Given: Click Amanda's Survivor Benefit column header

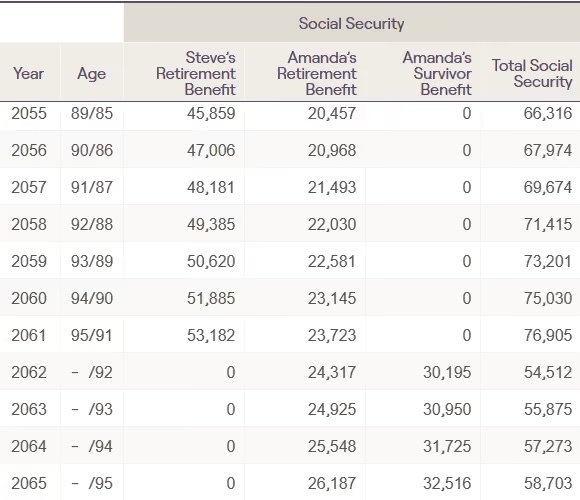Looking at the screenshot, I should click(437, 73).
